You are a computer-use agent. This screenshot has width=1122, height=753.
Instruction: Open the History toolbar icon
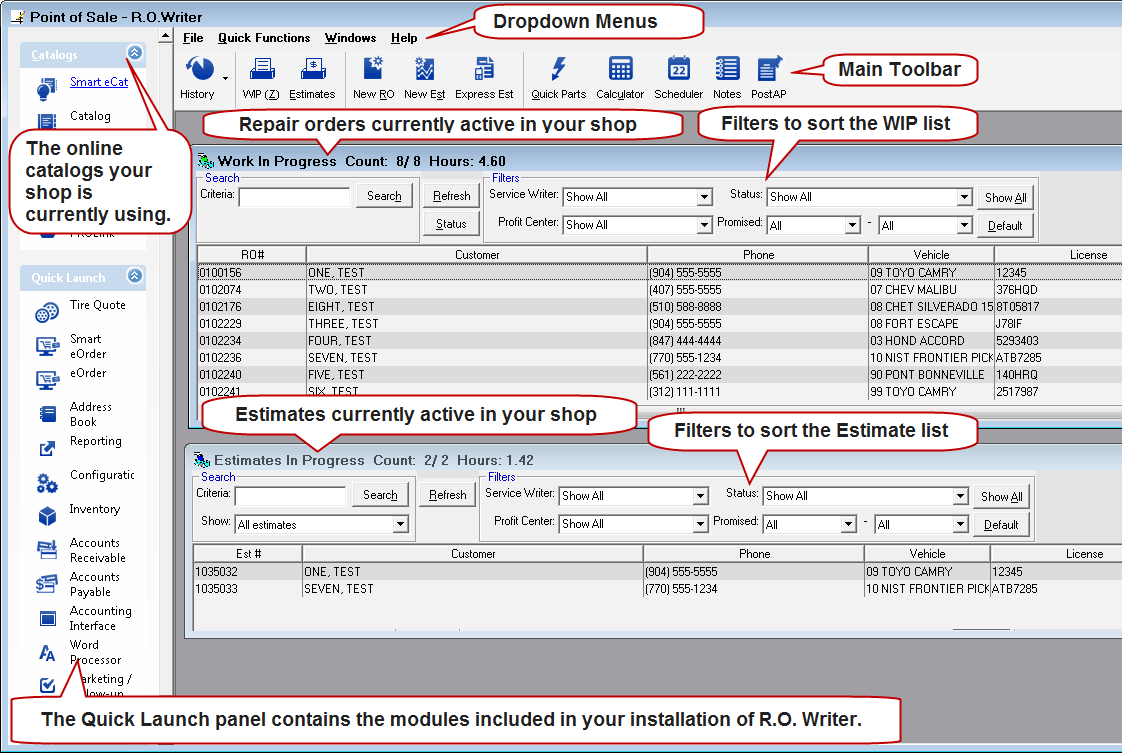click(x=200, y=70)
